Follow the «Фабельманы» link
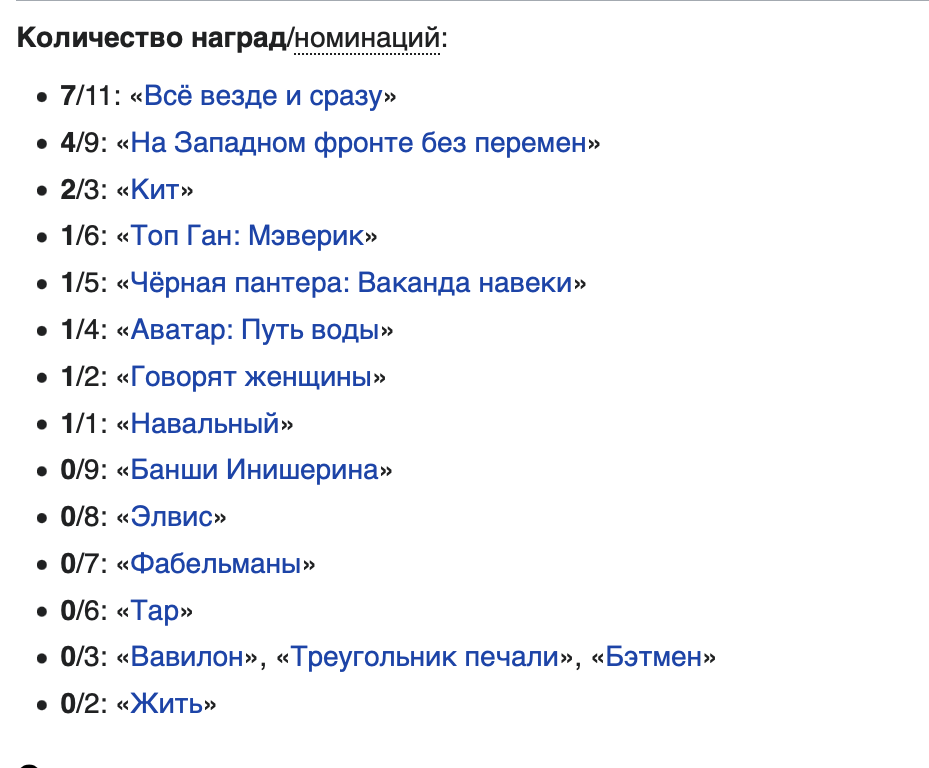Screen dimensions: 929x768 click(x=216, y=564)
